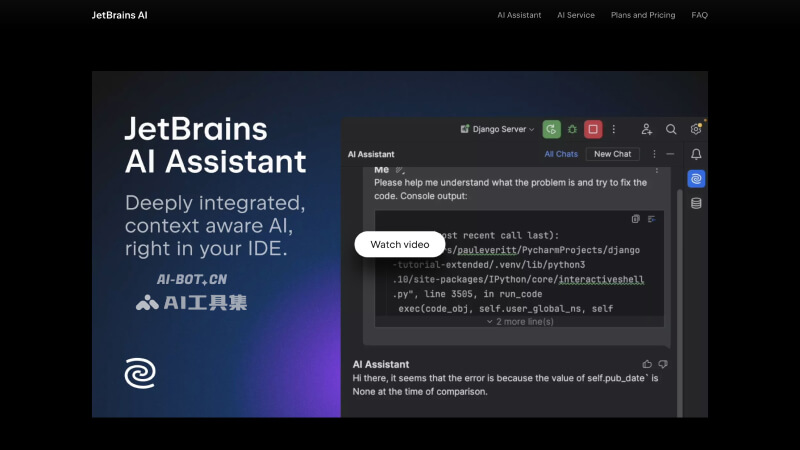Open the Django Server run configuration dropdown

coord(497,129)
